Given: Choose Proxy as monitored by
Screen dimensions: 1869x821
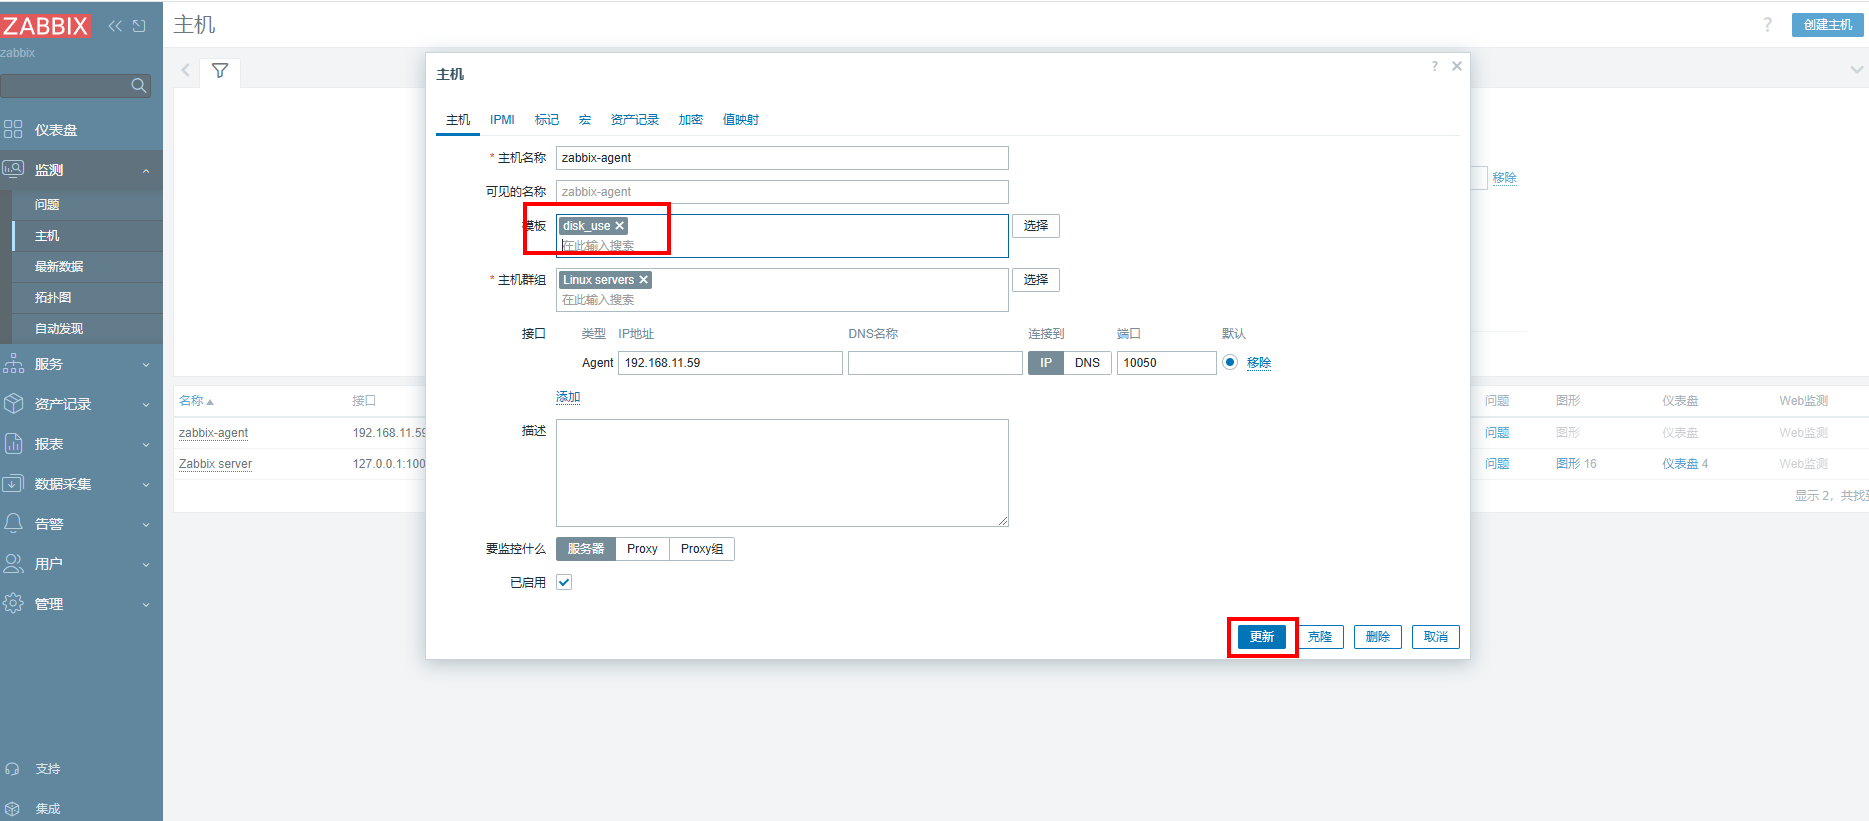Looking at the screenshot, I should pyautogui.click(x=642, y=549).
